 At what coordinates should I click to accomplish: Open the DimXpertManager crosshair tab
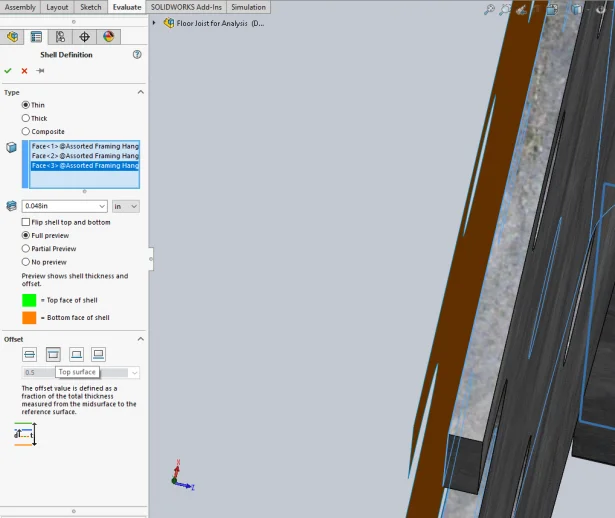[x=84, y=37]
